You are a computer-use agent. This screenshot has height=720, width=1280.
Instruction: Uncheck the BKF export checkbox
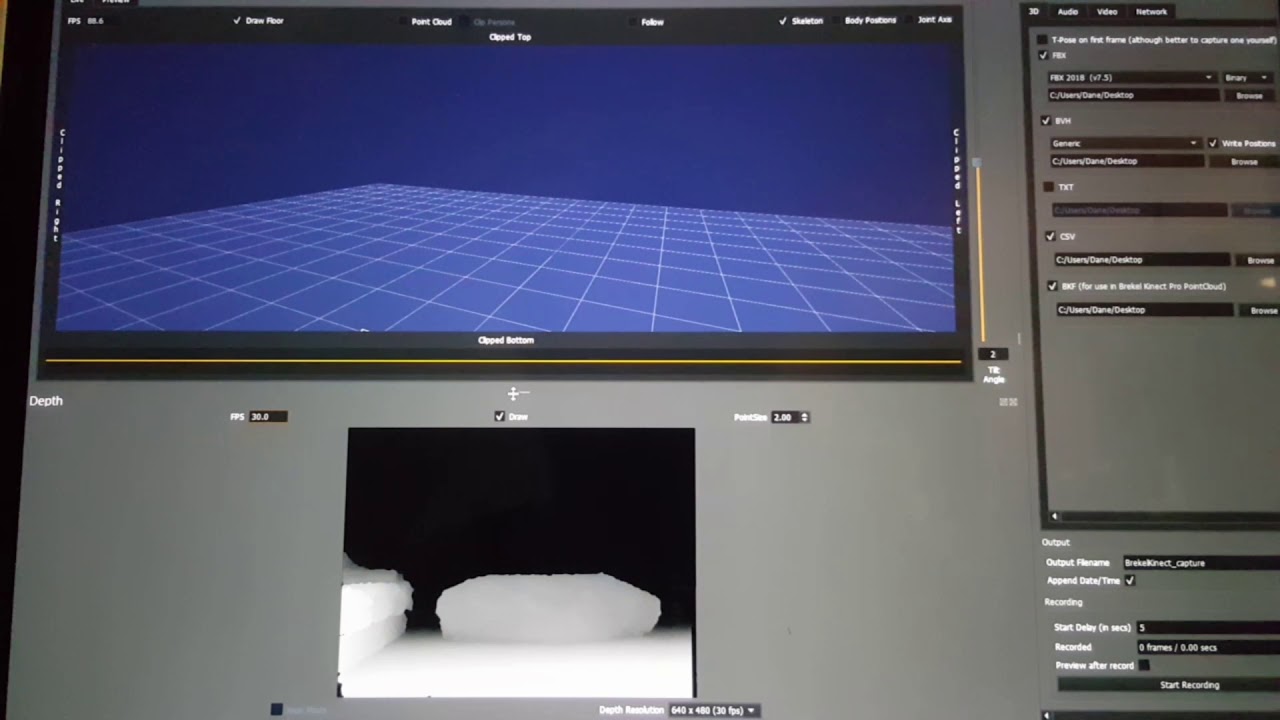coord(1052,285)
